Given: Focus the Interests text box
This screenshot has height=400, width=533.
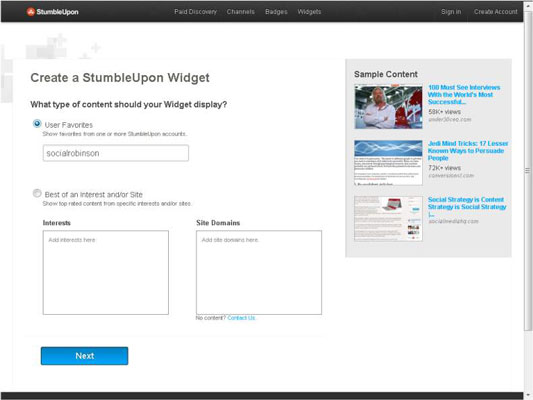Looking at the screenshot, I should (106, 273).
